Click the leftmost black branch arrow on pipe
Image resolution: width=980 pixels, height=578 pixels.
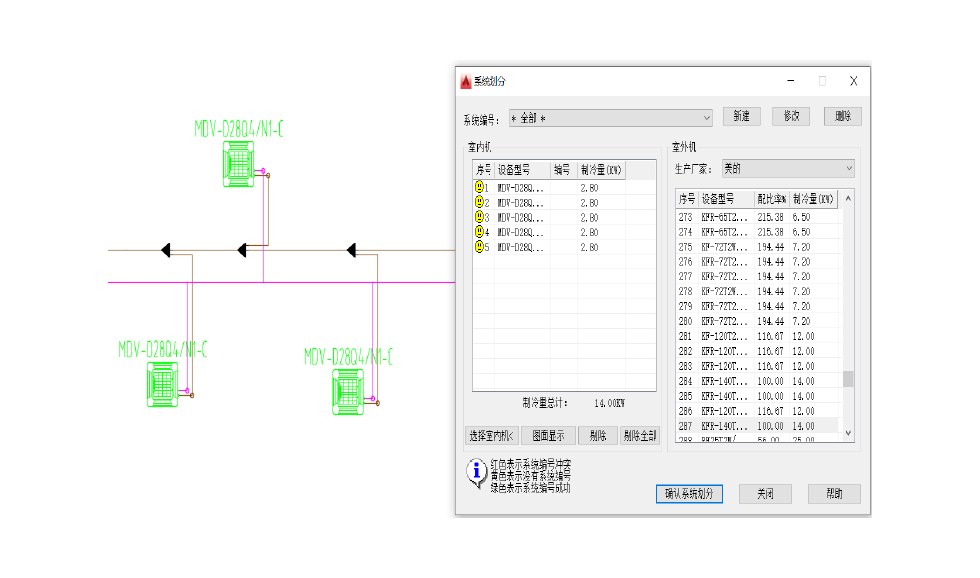point(166,250)
